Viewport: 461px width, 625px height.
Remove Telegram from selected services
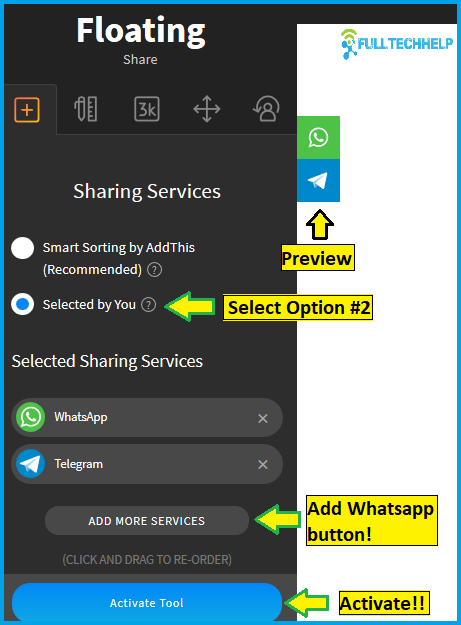pyautogui.click(x=263, y=464)
